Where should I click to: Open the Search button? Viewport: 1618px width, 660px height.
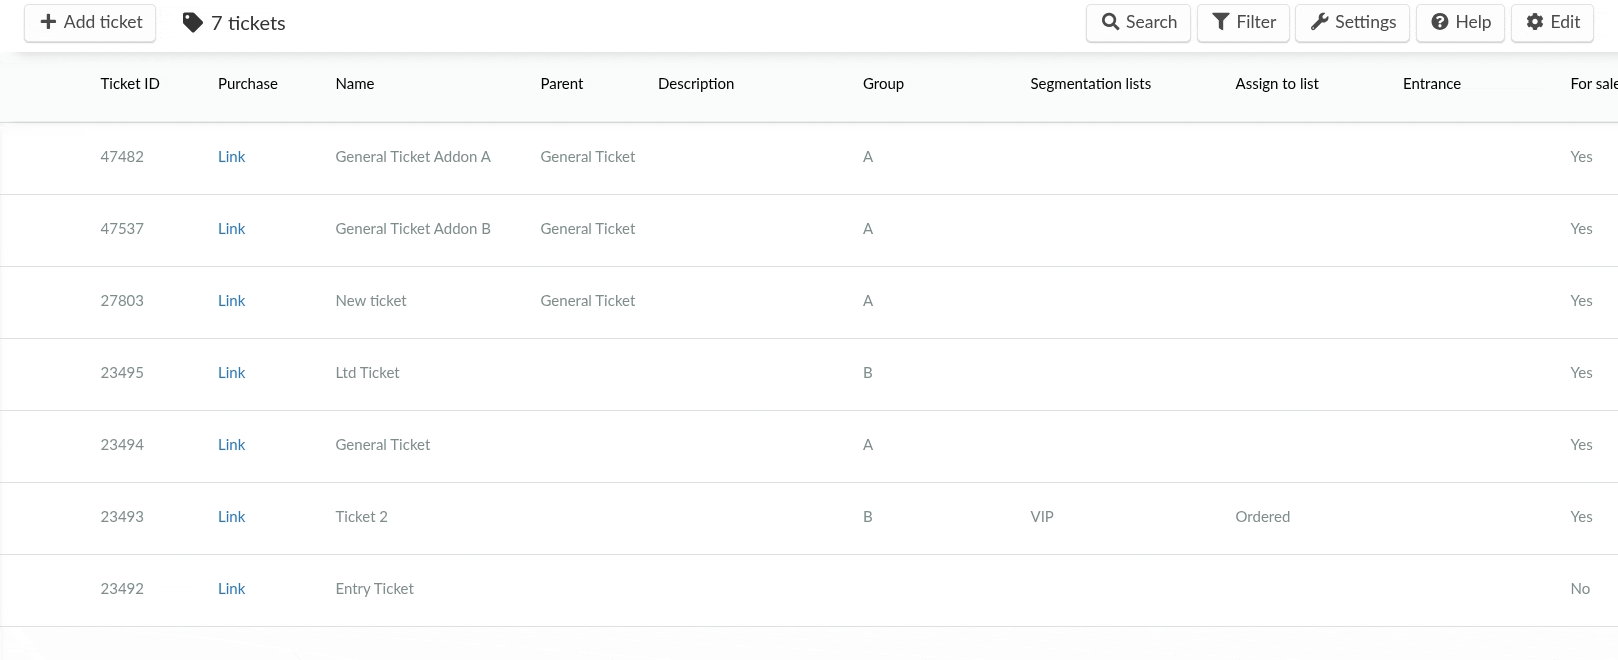(x=1138, y=22)
